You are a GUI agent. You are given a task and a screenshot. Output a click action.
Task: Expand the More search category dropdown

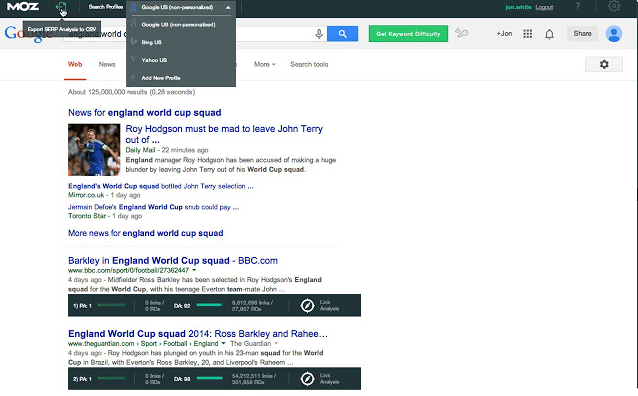265,64
